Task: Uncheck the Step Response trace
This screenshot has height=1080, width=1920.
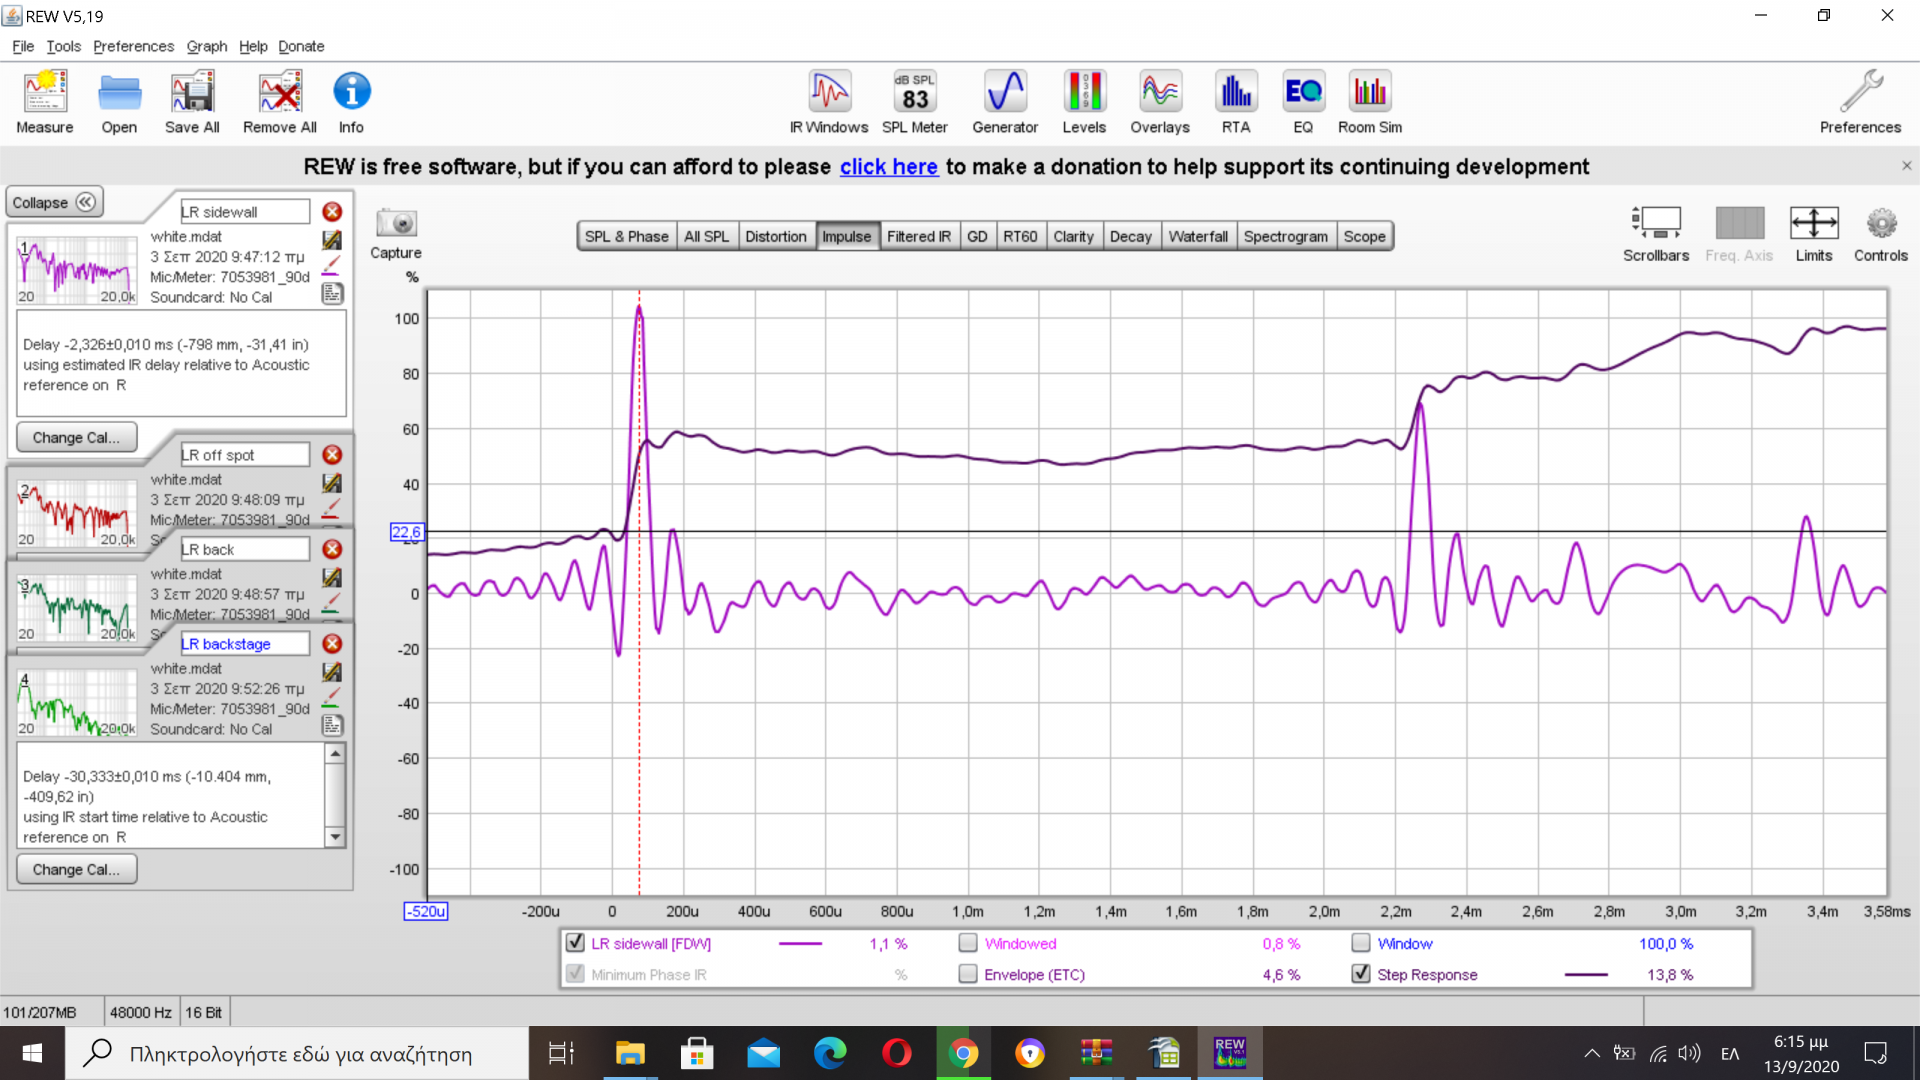Action: [x=1360, y=974]
